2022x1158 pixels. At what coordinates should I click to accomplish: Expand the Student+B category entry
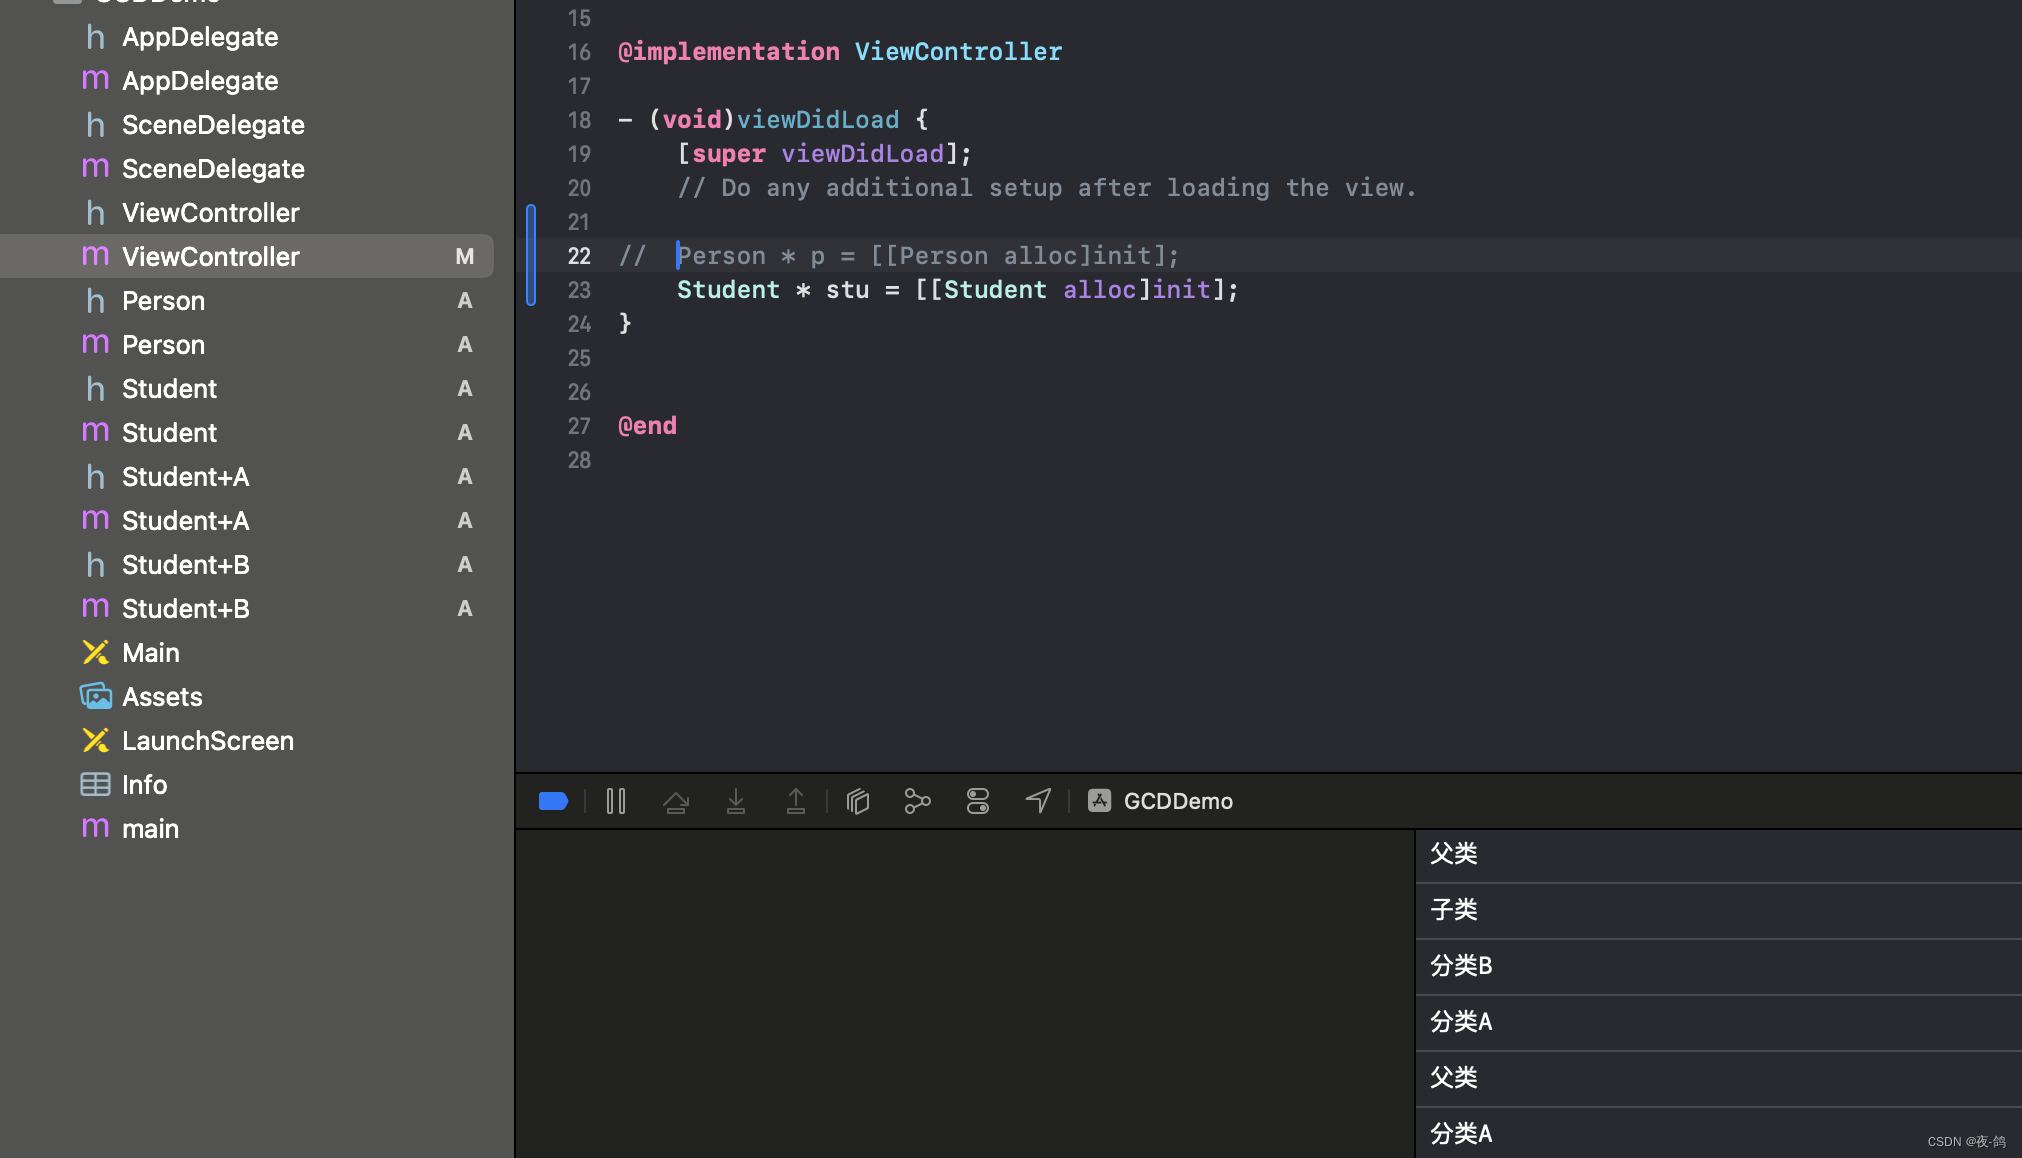click(x=187, y=608)
